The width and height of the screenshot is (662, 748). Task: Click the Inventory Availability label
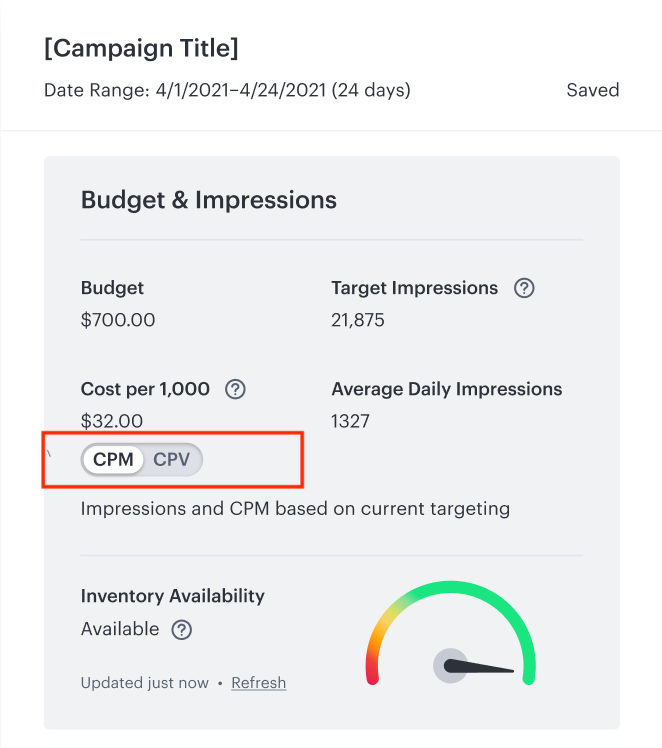point(173,596)
